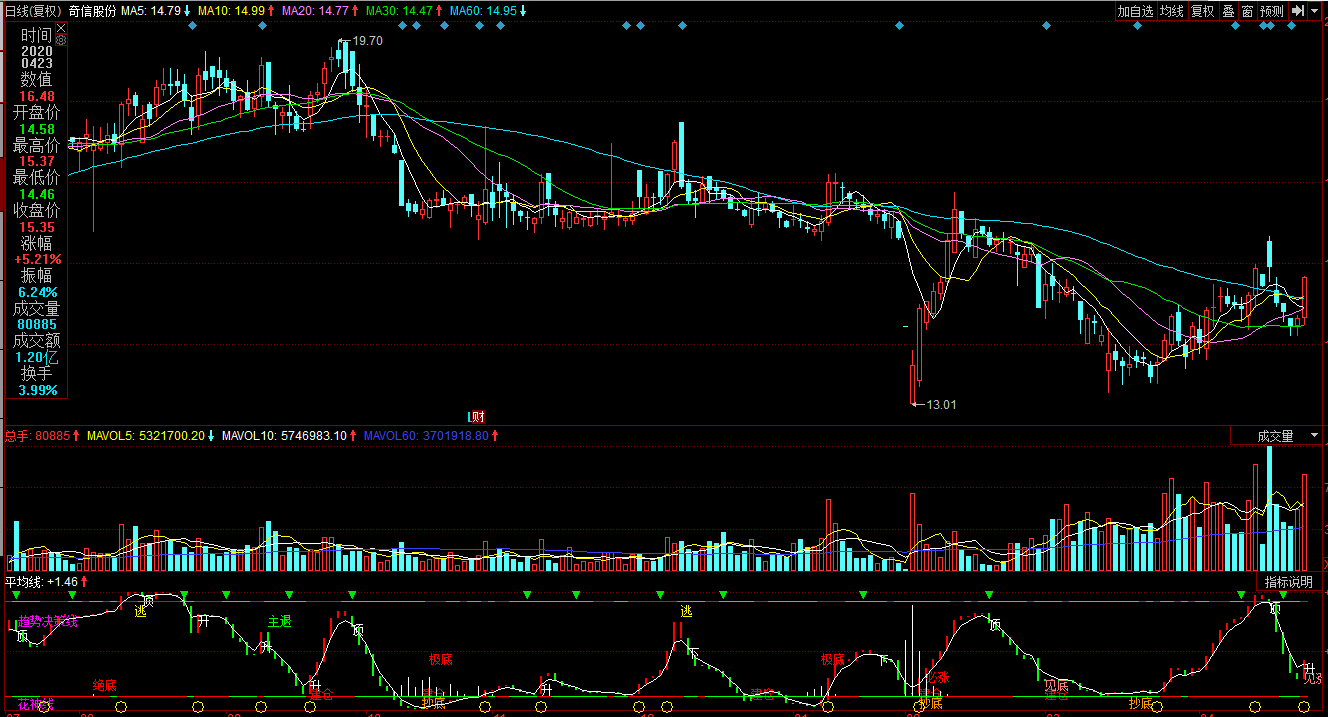The width and height of the screenshot is (1328, 717).
Task: Click the 最低价 14.46 value
Action: pyautogui.click(x=36, y=195)
